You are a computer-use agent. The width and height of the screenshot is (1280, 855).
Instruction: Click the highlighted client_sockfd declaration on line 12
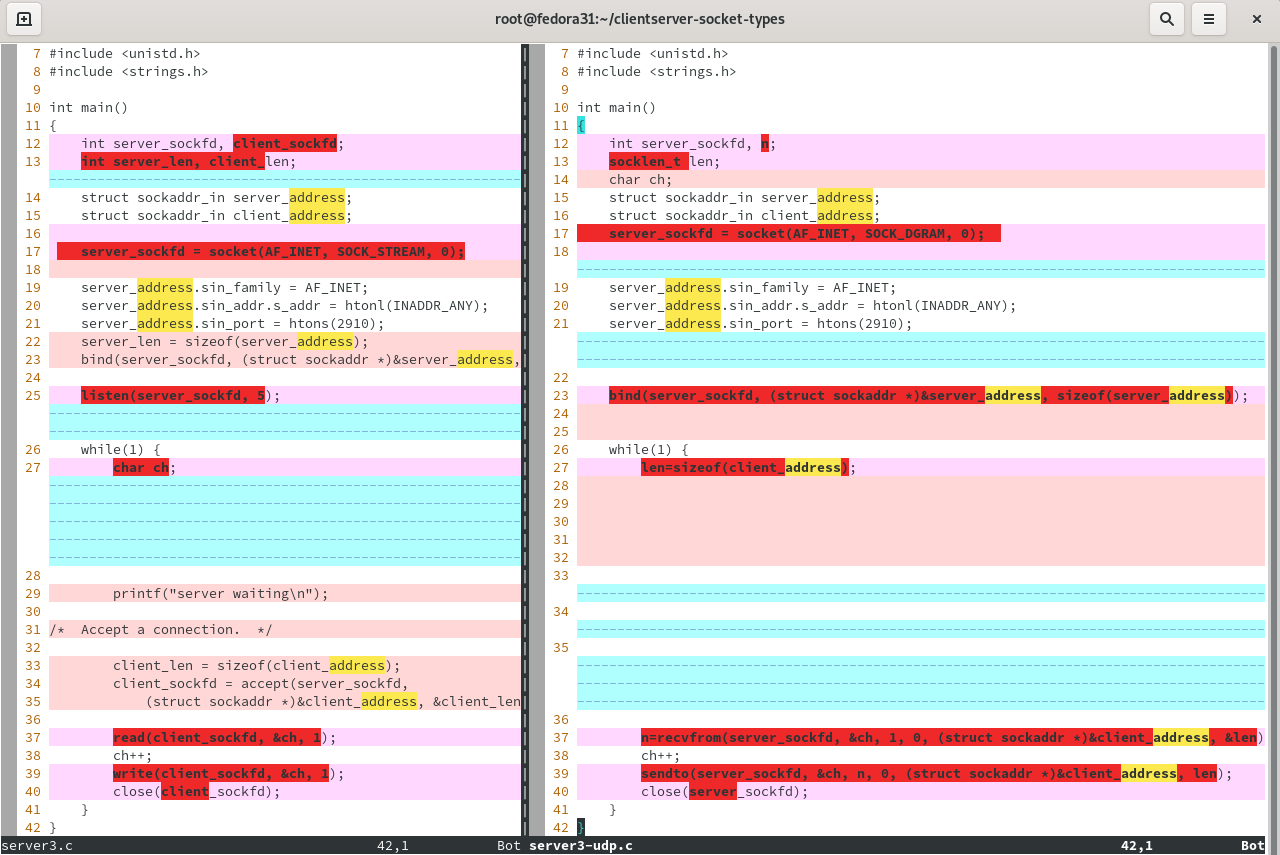285,144
